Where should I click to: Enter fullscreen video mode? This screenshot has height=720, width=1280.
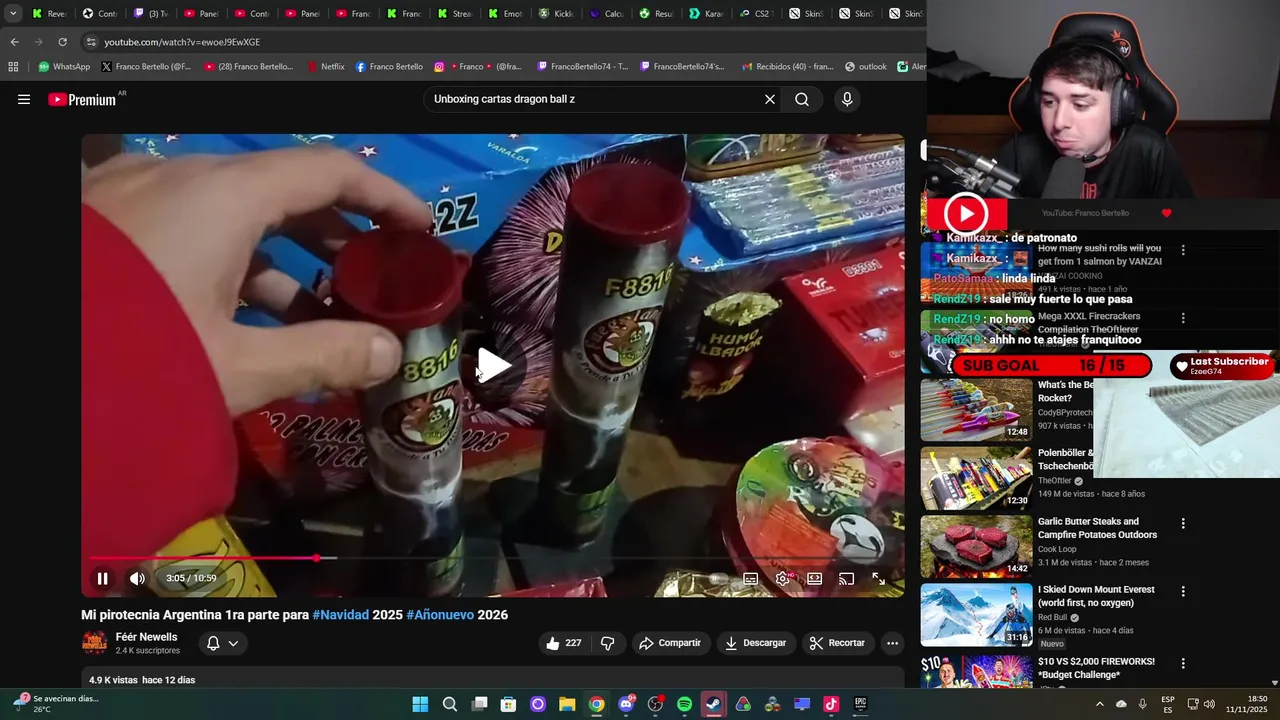tap(879, 579)
